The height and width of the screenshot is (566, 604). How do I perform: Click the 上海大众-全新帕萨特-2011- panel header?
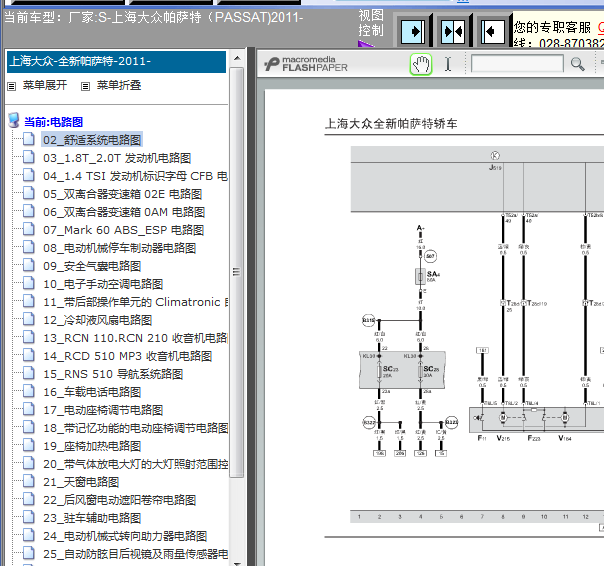point(116,62)
